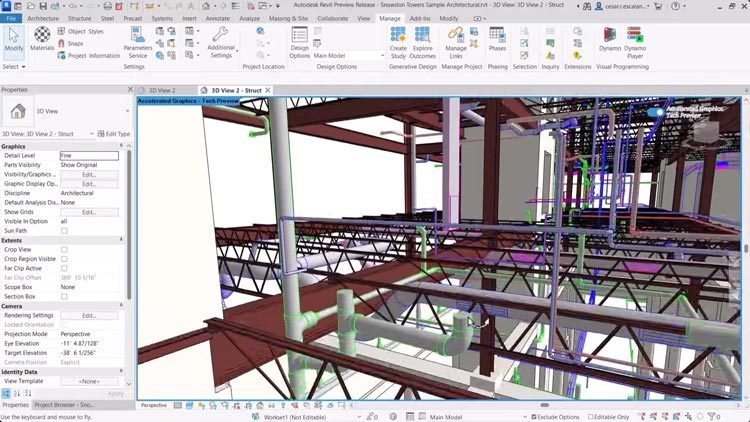The width and height of the screenshot is (750, 422).
Task: Click the viewport horizontal scrollbar
Action: pyautogui.click(x=544, y=405)
